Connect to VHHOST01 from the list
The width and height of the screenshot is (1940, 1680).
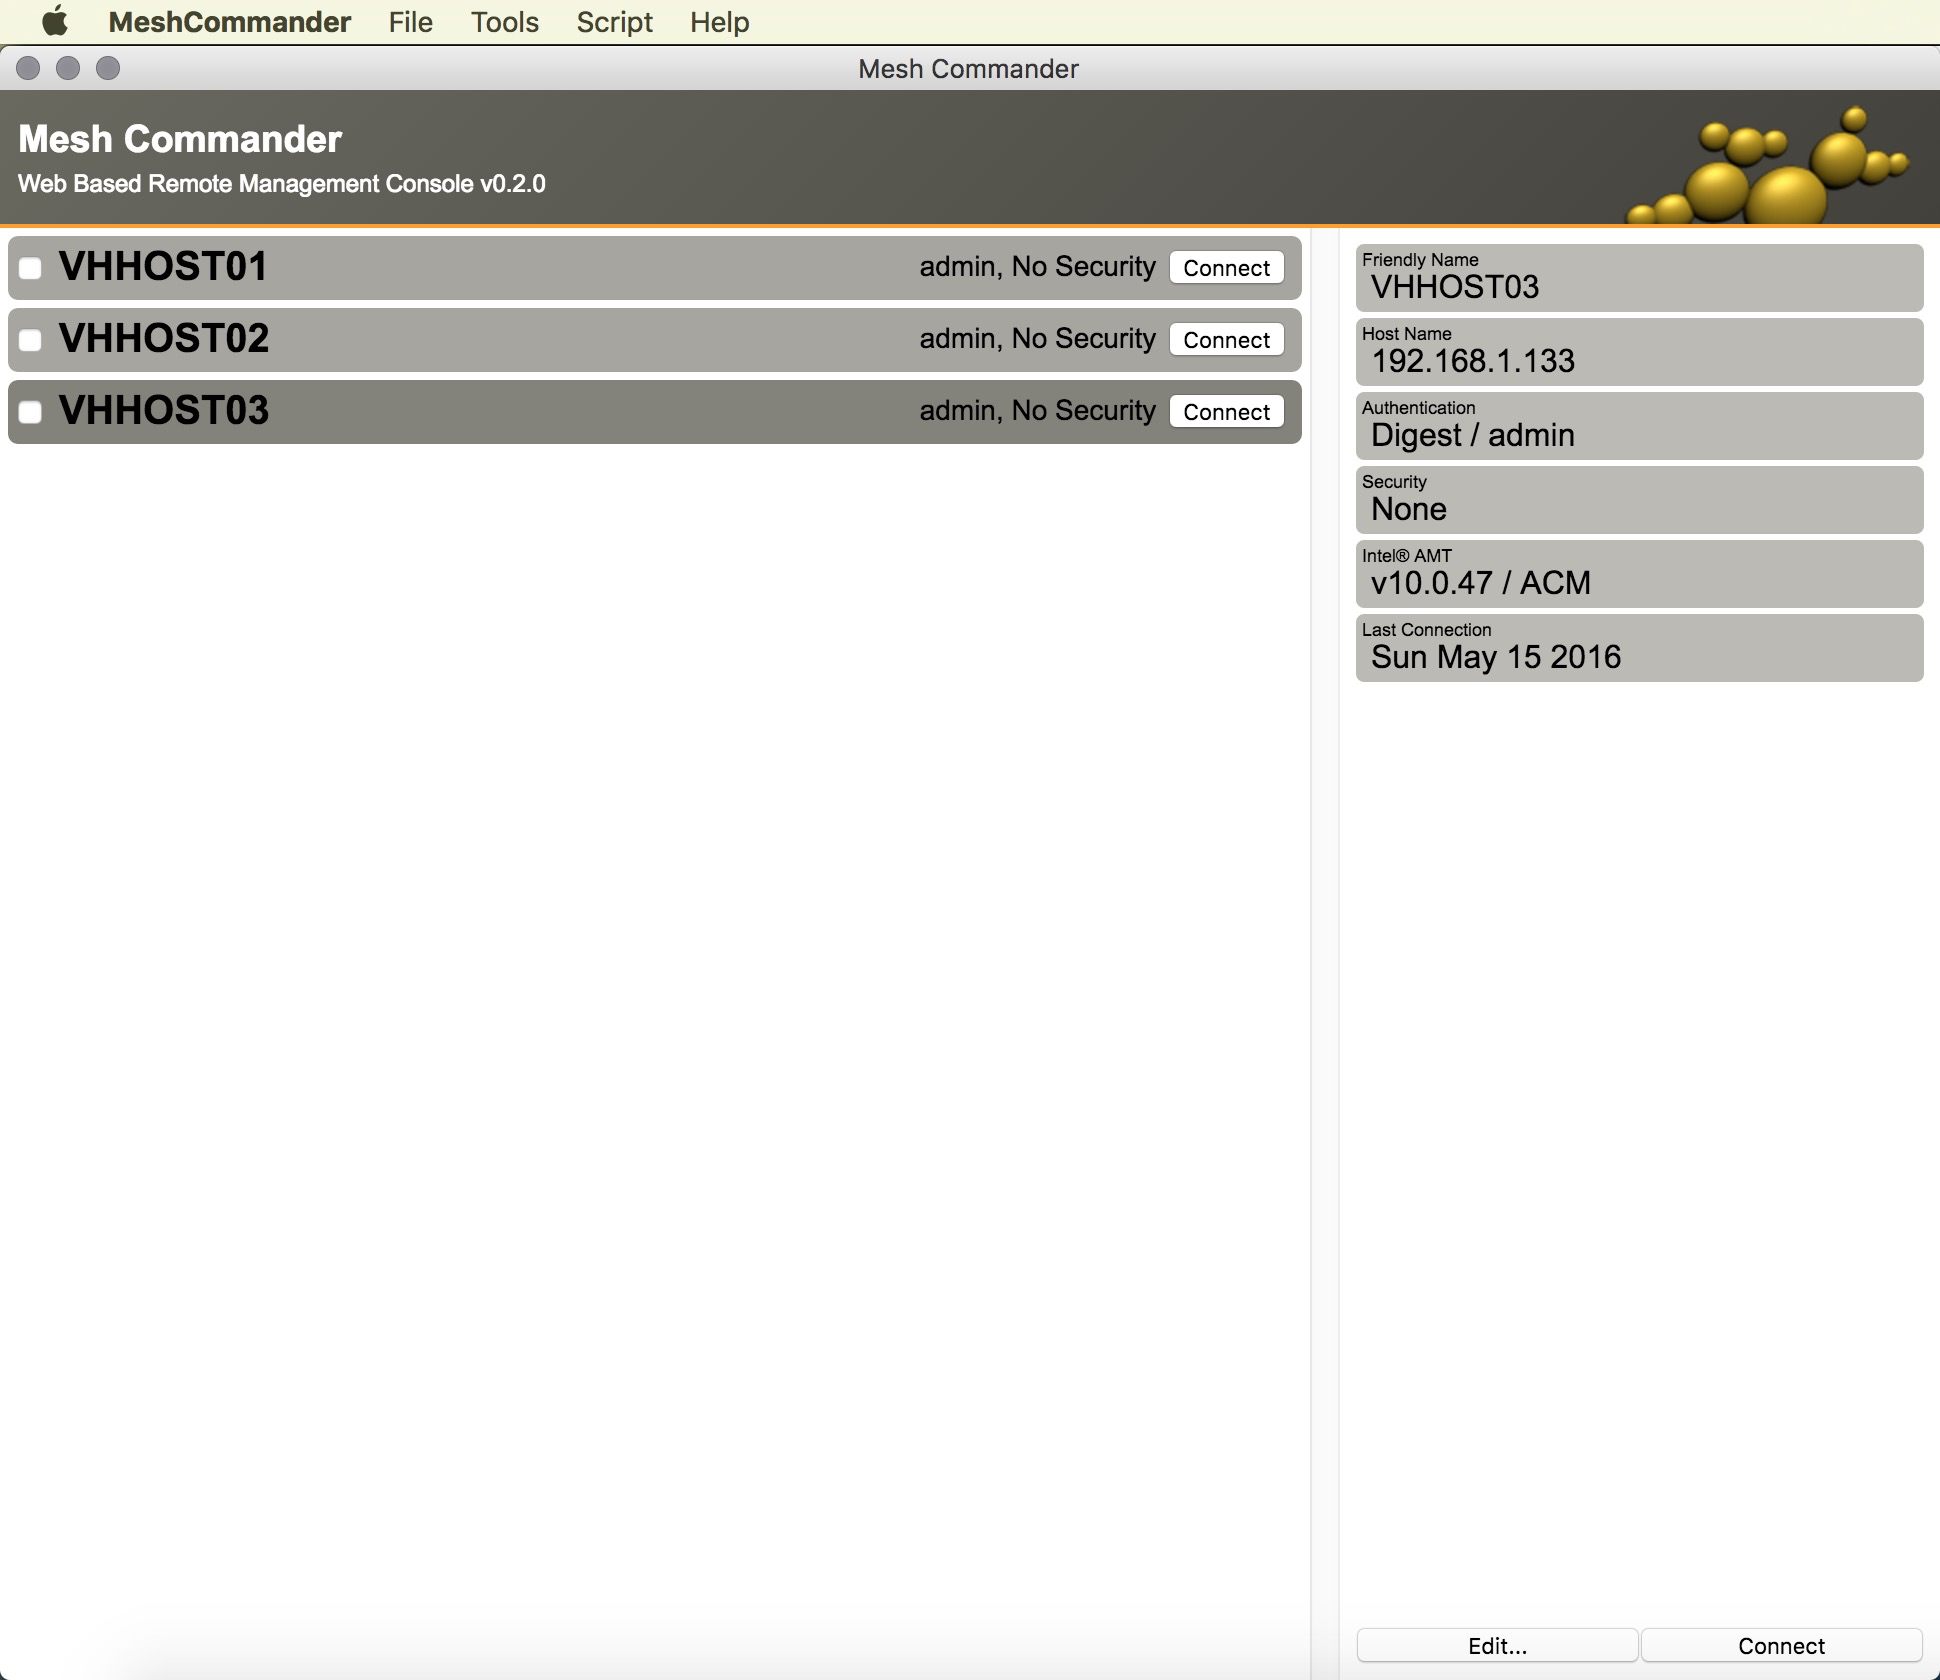point(1226,268)
